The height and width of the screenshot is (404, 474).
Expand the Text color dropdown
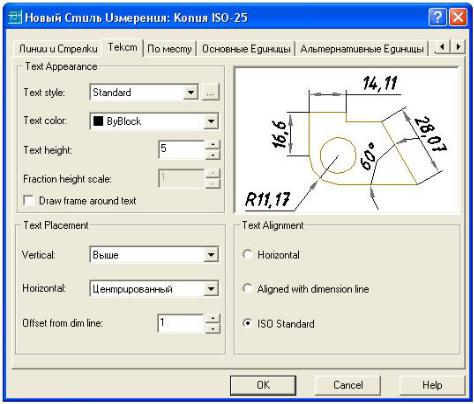coord(211,121)
